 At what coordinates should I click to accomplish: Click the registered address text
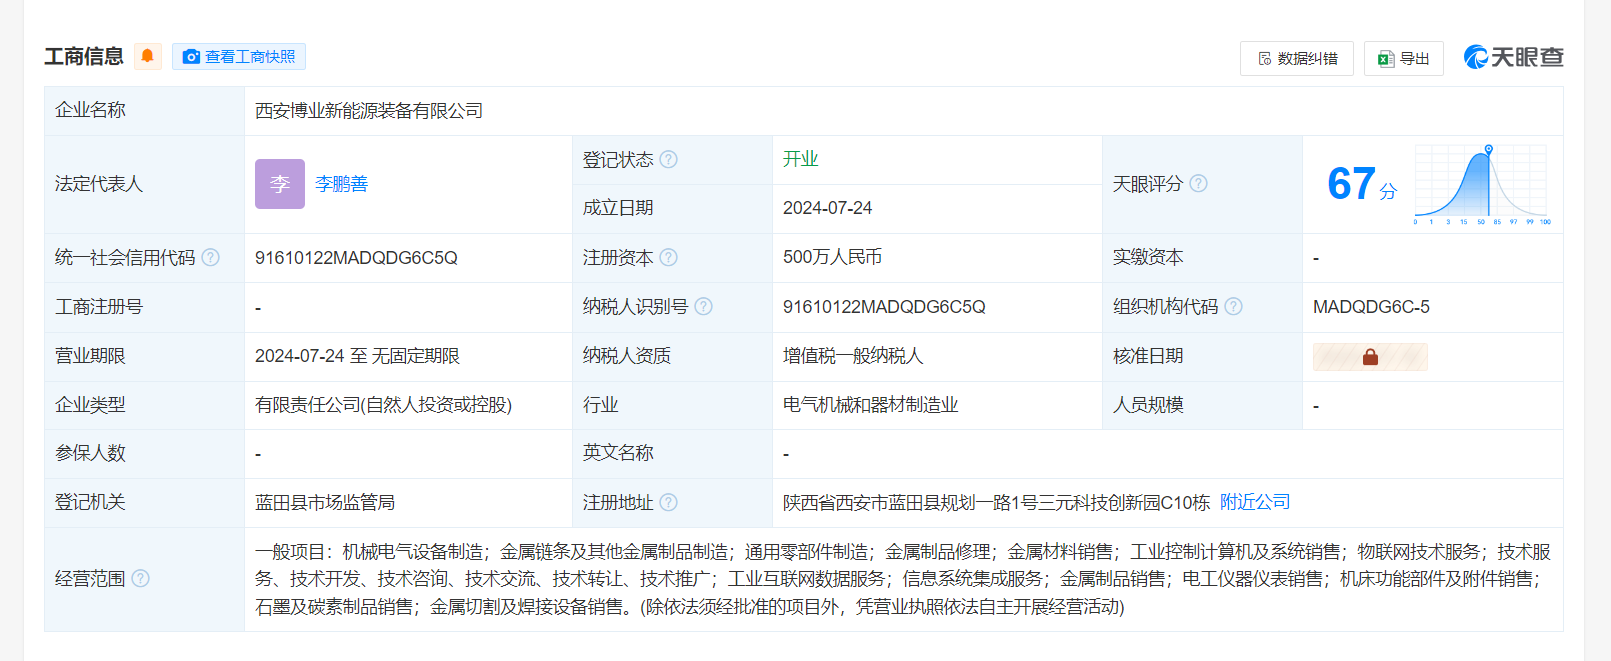996,503
